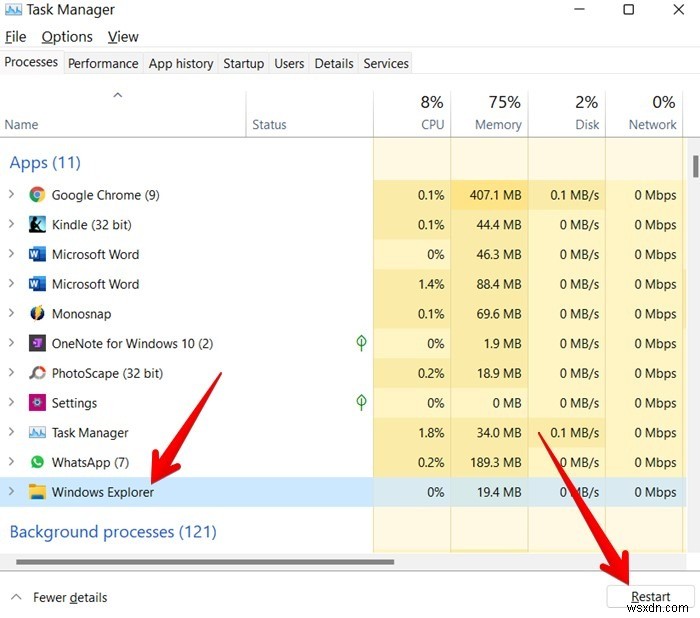Click the Microsoft Word icon using 88.4 MB
This screenshot has width=700, height=618.
pos(37,284)
